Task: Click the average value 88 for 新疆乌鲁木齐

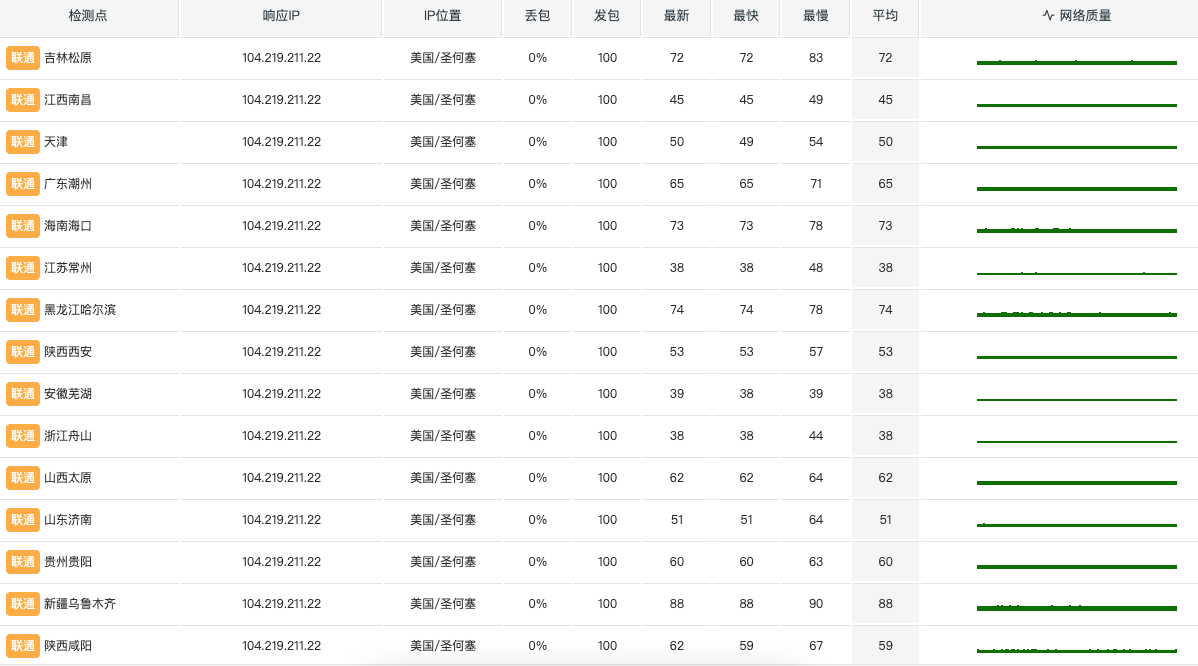Action: pos(885,604)
